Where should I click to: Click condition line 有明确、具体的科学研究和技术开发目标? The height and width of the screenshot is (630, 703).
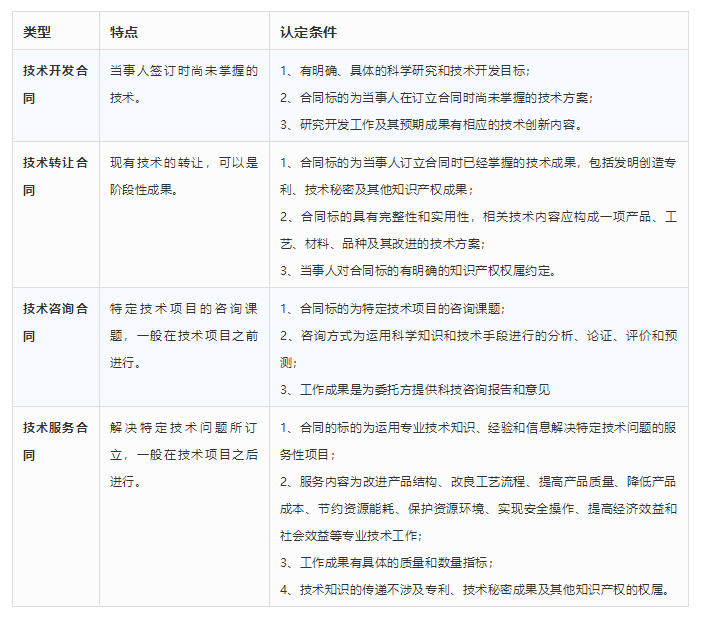click(x=405, y=71)
